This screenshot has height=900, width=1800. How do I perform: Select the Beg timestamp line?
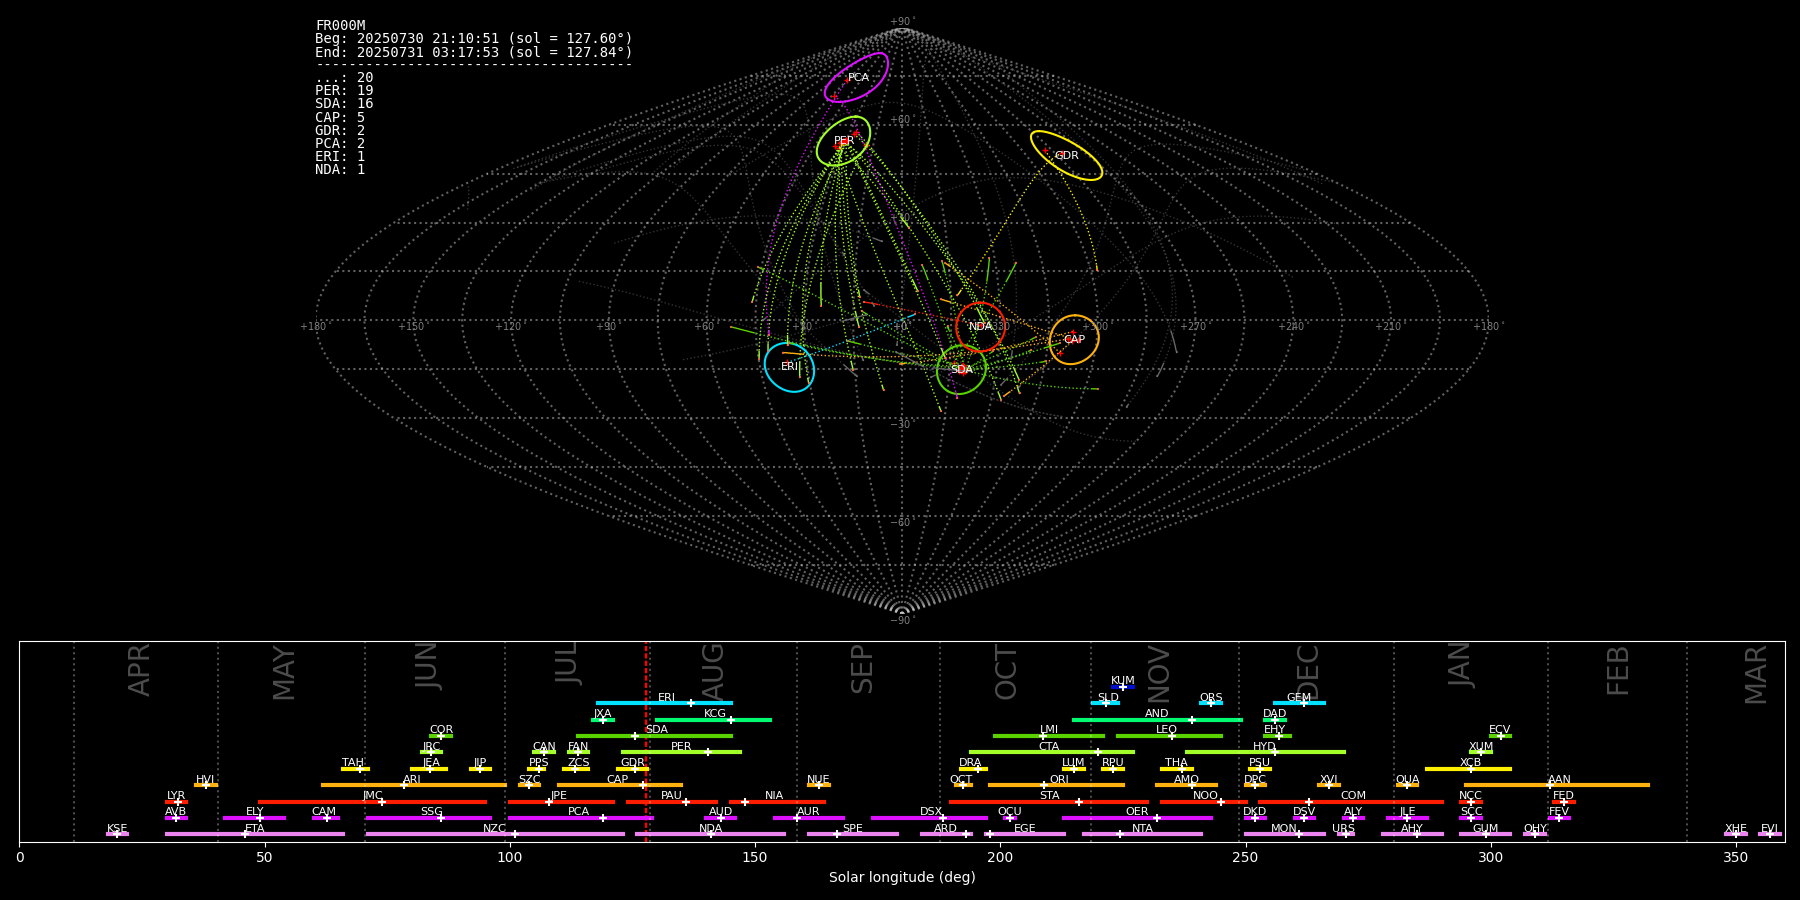tap(474, 39)
